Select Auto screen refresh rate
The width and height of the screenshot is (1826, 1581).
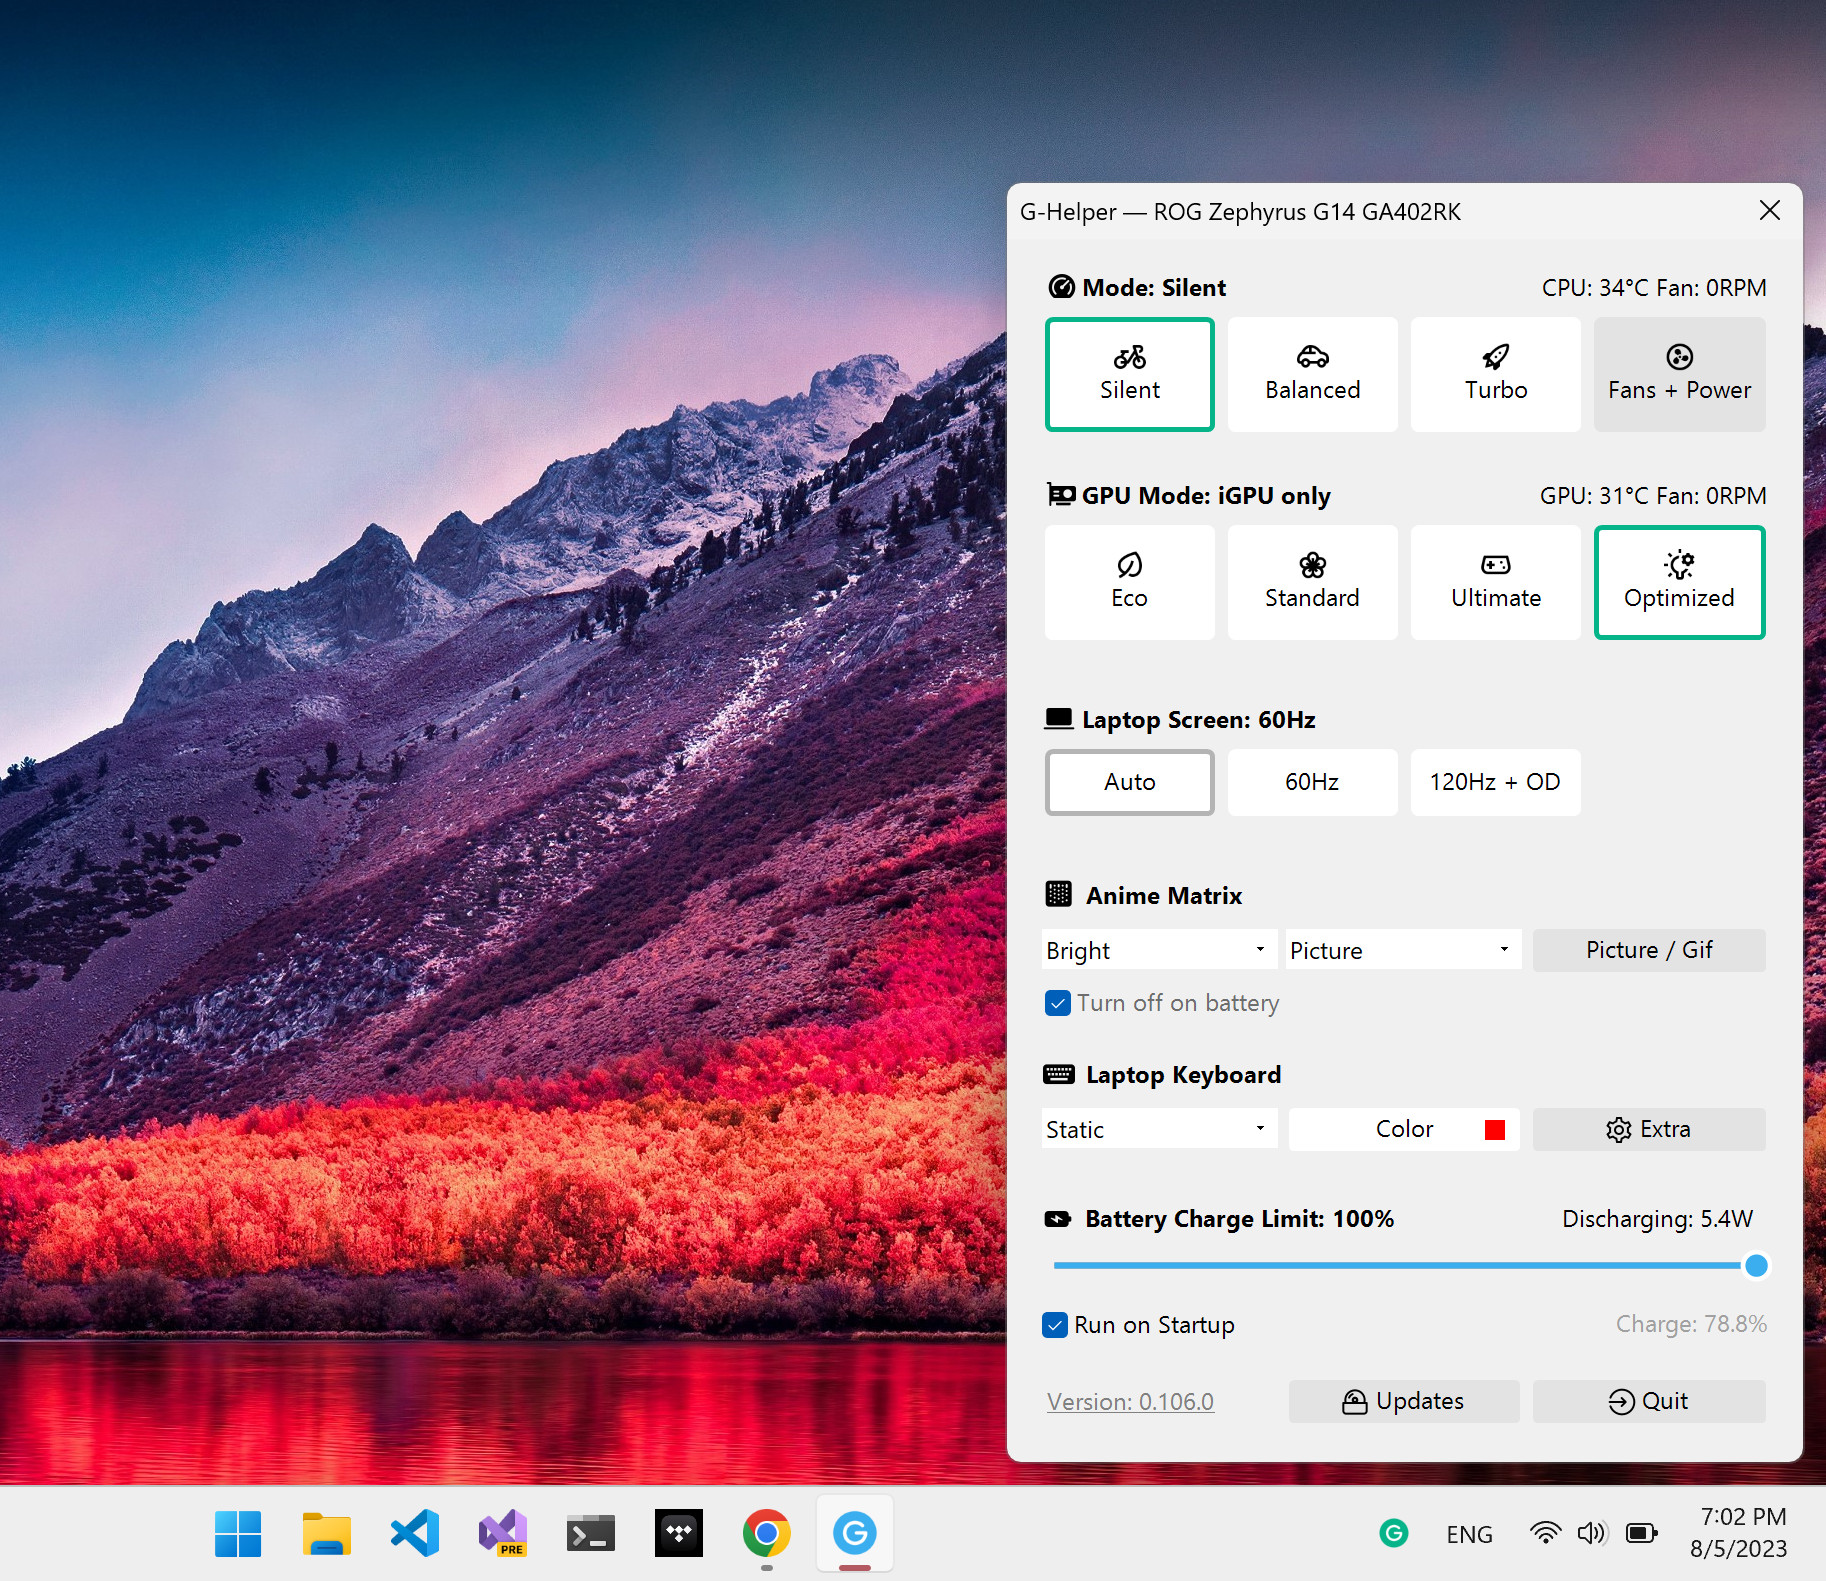[1129, 782]
